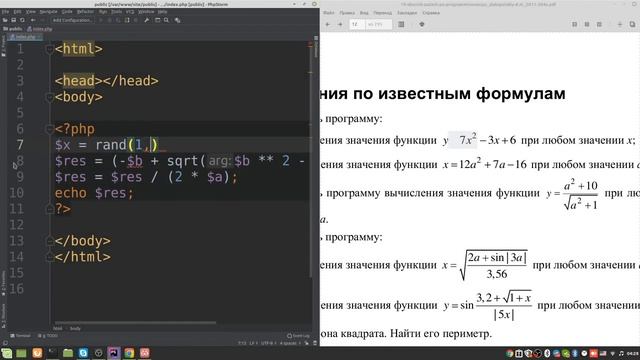The width and height of the screenshot is (640, 360).
Task: Open the TODO tool window
Action: tap(48, 336)
